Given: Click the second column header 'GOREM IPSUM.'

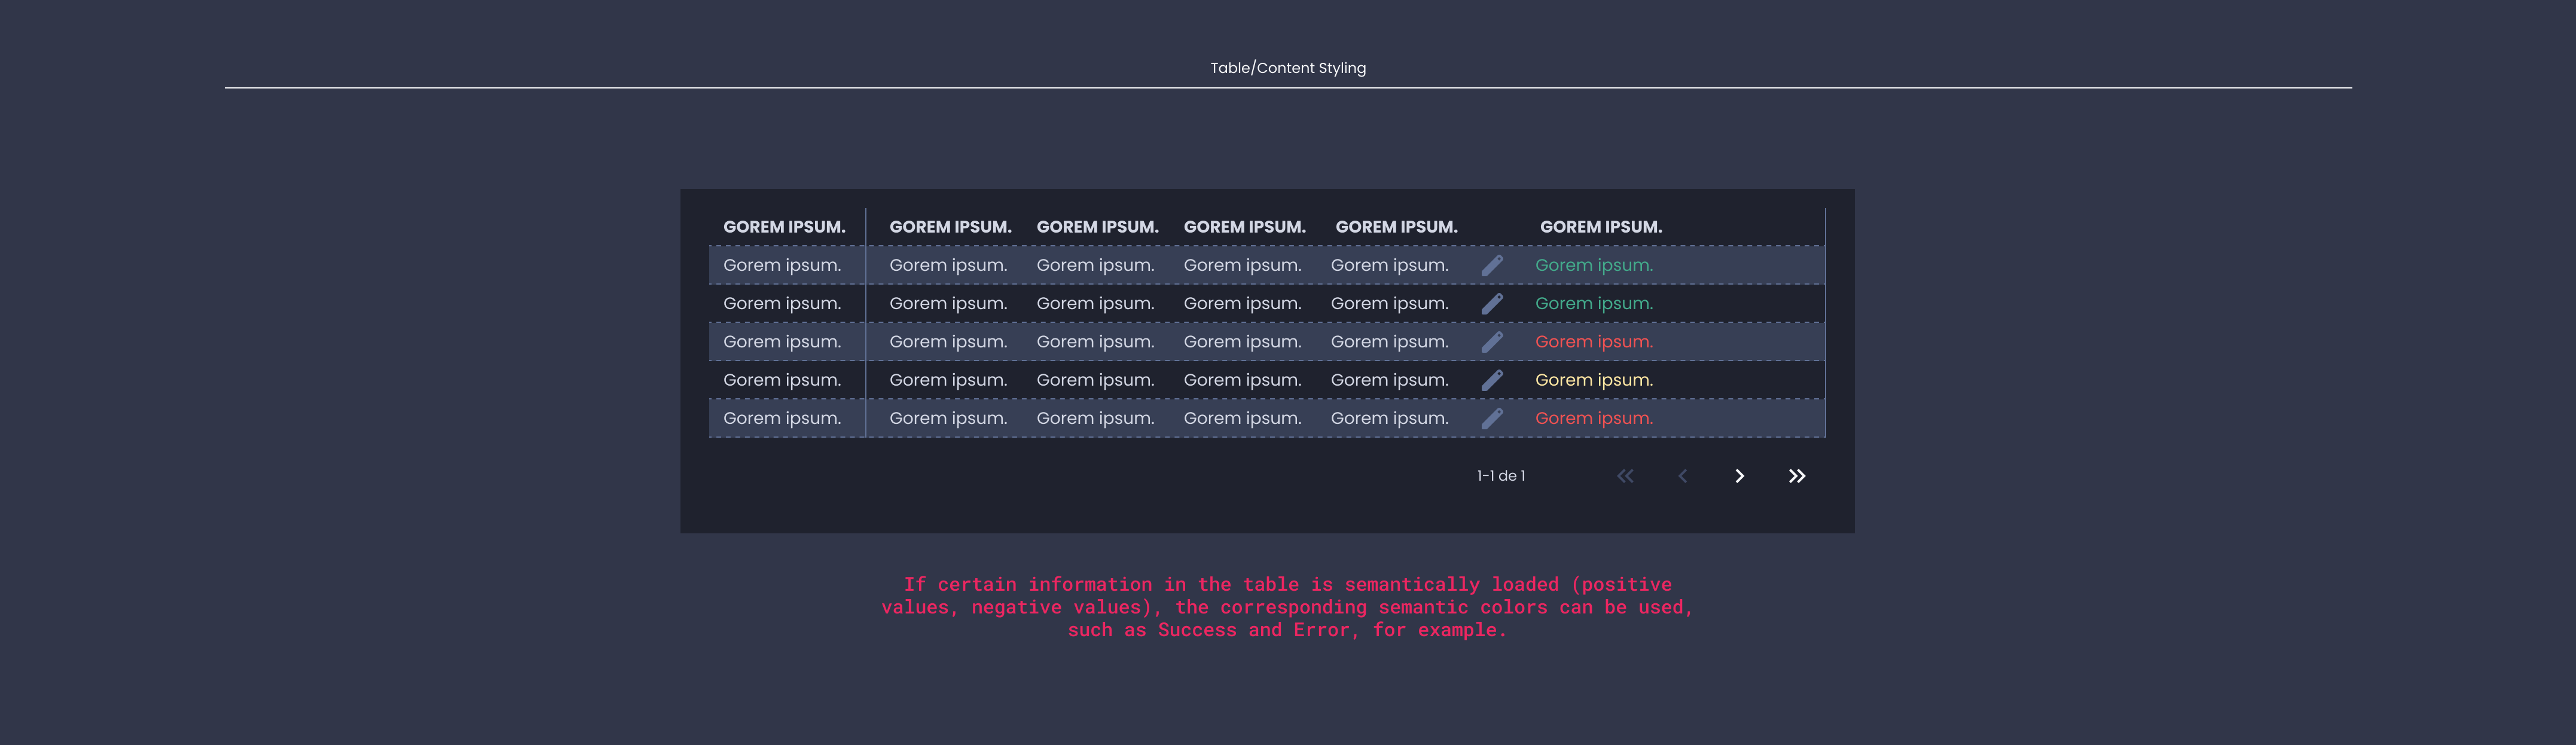Looking at the screenshot, I should [x=950, y=227].
